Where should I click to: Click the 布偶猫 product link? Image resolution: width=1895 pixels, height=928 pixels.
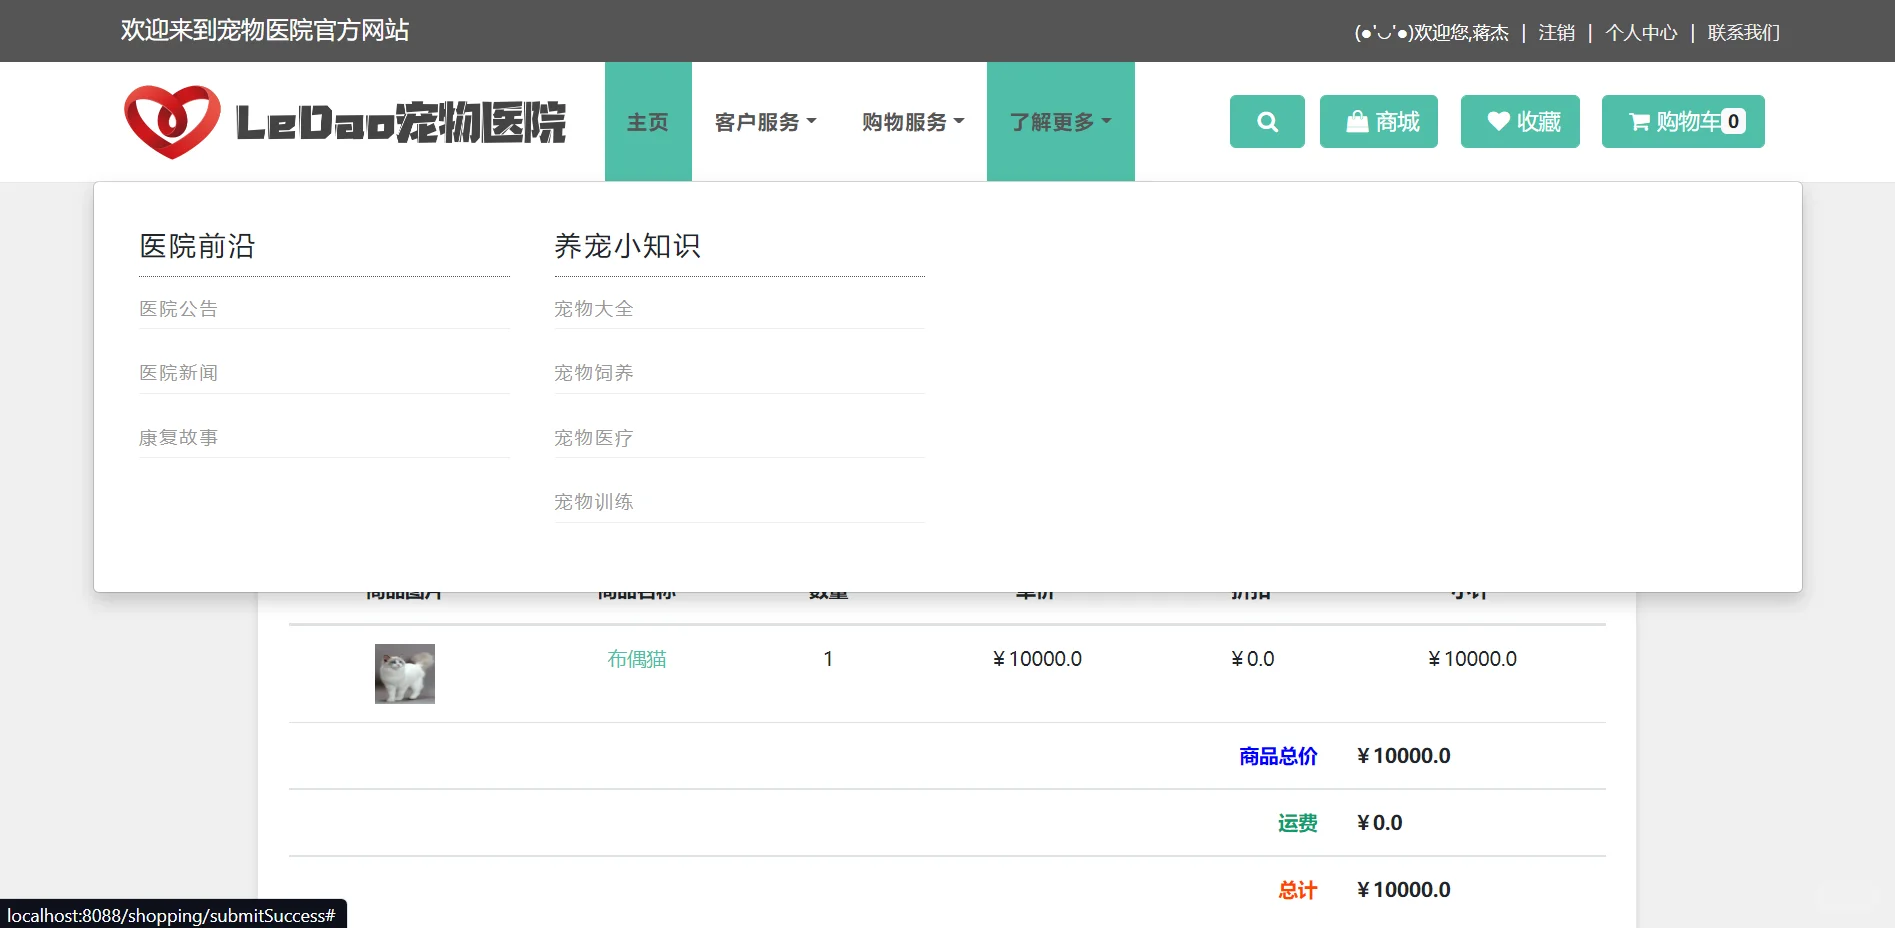tap(637, 659)
